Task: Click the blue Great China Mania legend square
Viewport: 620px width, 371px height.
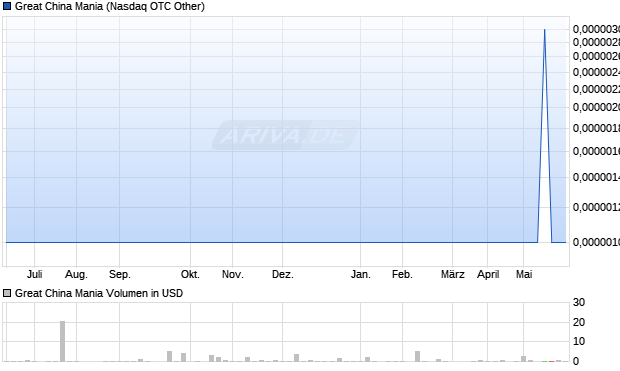Action: pyautogui.click(x=7, y=6)
